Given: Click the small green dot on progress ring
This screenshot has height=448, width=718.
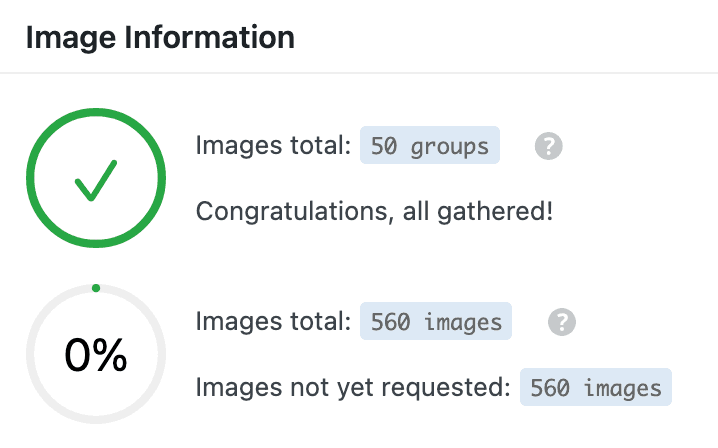Looking at the screenshot, I should pos(95,288).
